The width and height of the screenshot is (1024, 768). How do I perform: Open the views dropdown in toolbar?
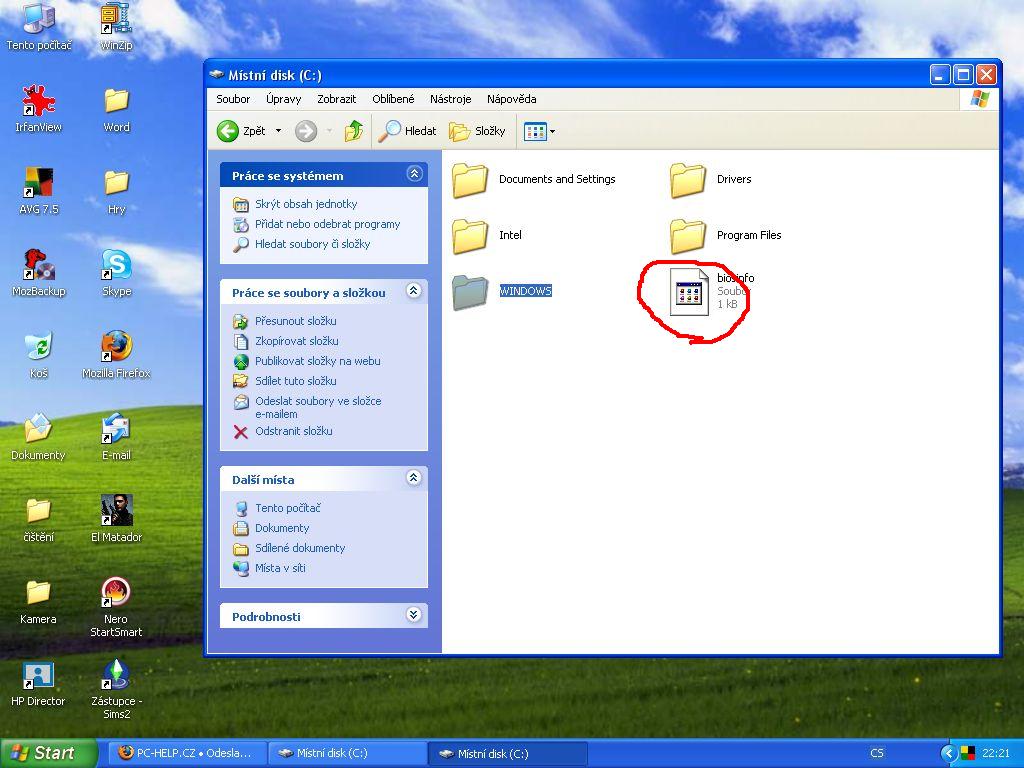tap(540, 131)
